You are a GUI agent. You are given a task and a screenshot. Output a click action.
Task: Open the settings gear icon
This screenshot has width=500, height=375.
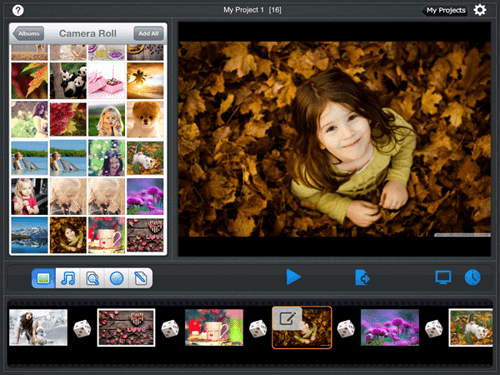click(480, 10)
